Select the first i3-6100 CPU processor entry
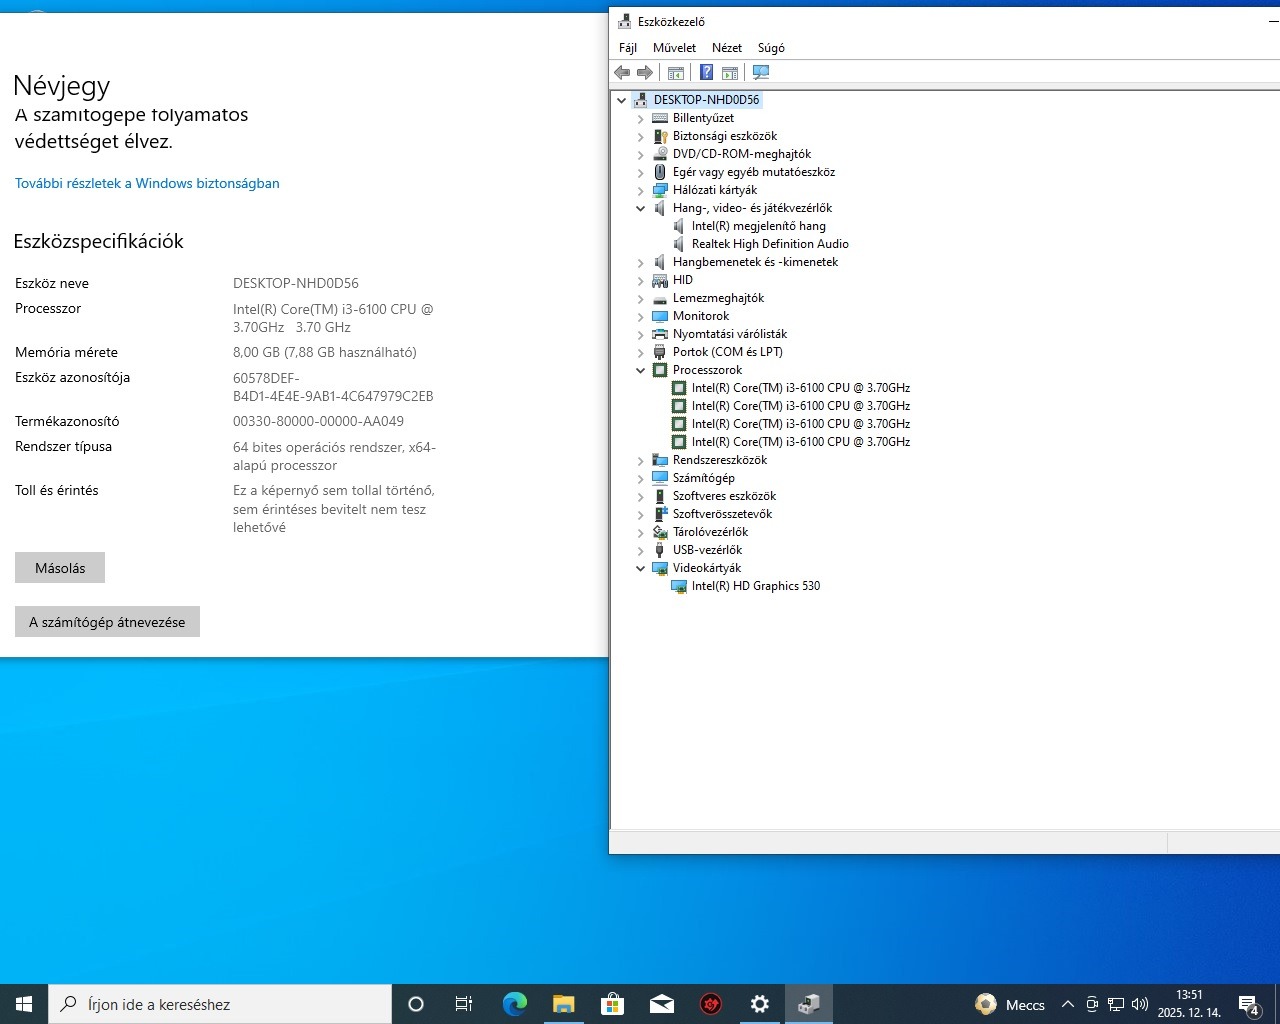 coord(800,388)
